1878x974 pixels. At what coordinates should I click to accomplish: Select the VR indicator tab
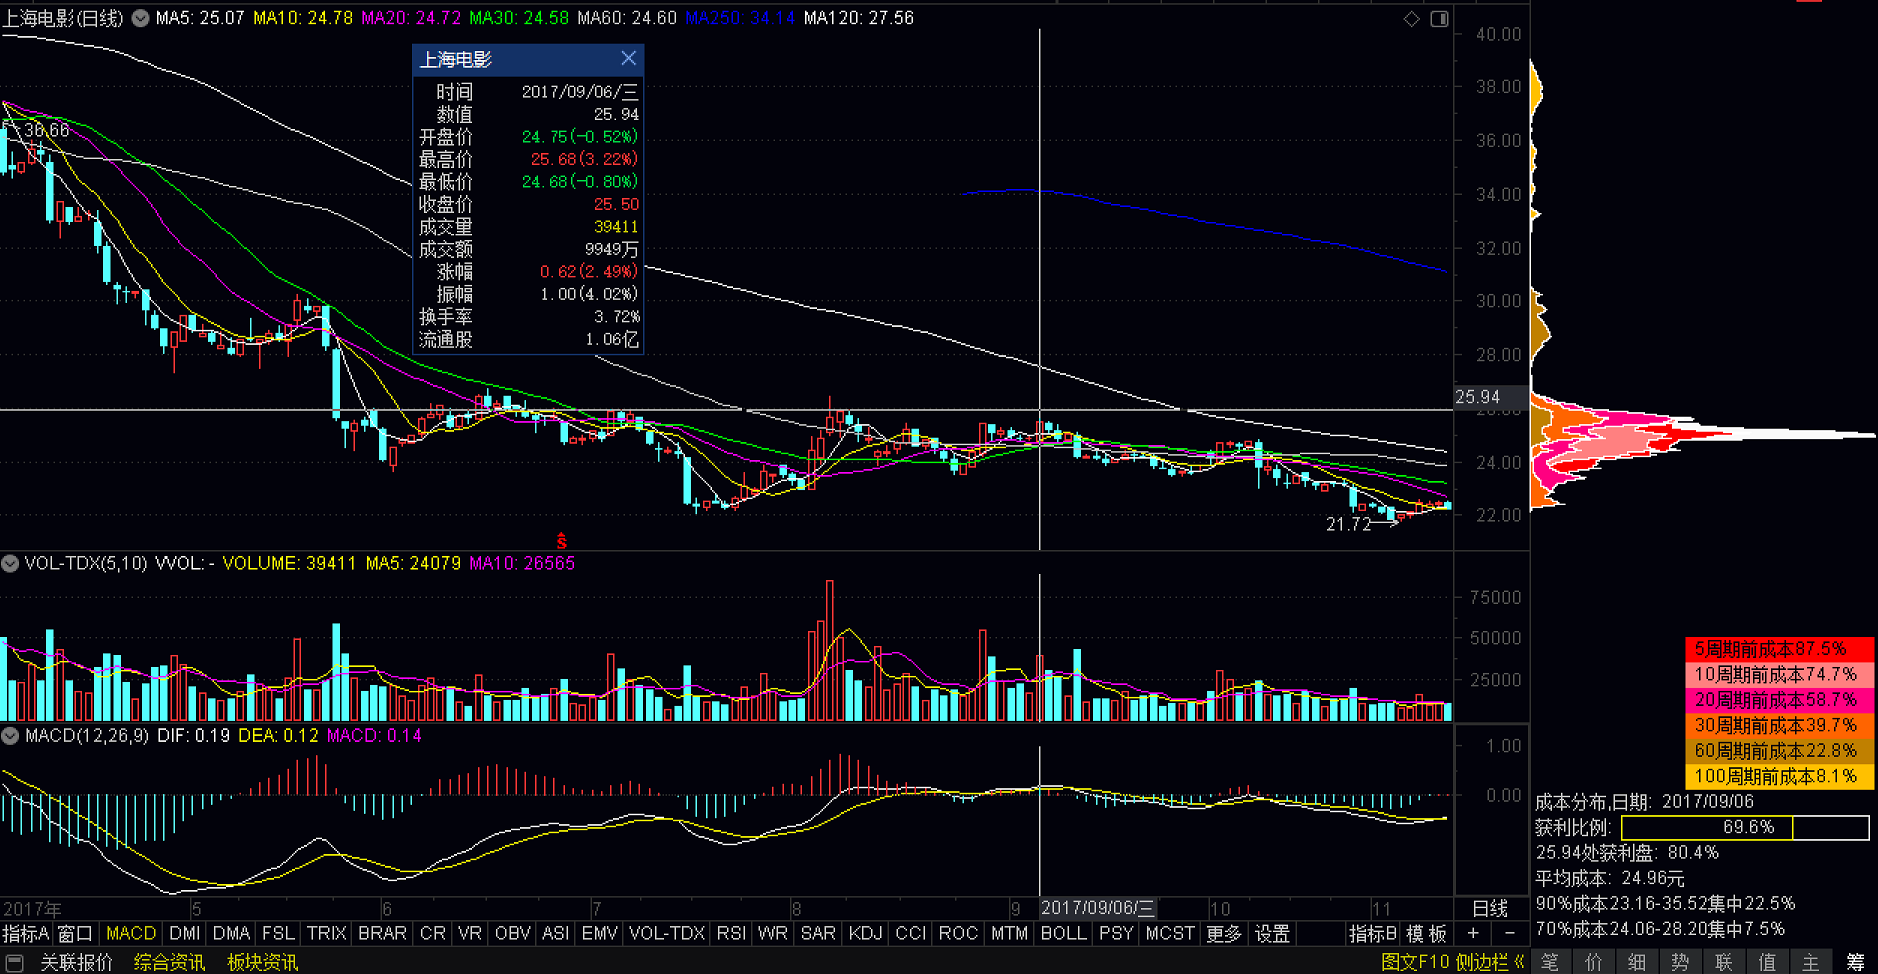(470, 933)
